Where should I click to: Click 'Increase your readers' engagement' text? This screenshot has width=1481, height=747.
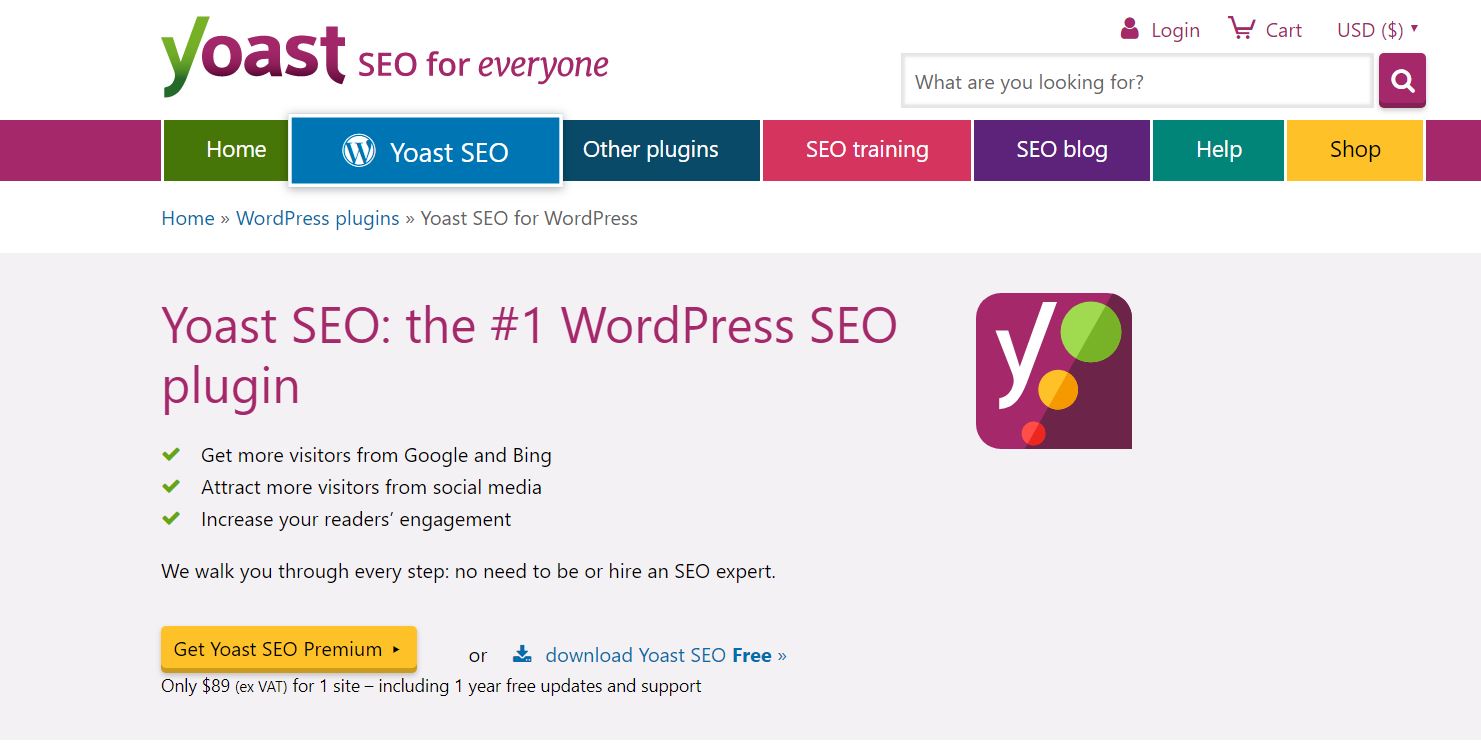click(356, 519)
